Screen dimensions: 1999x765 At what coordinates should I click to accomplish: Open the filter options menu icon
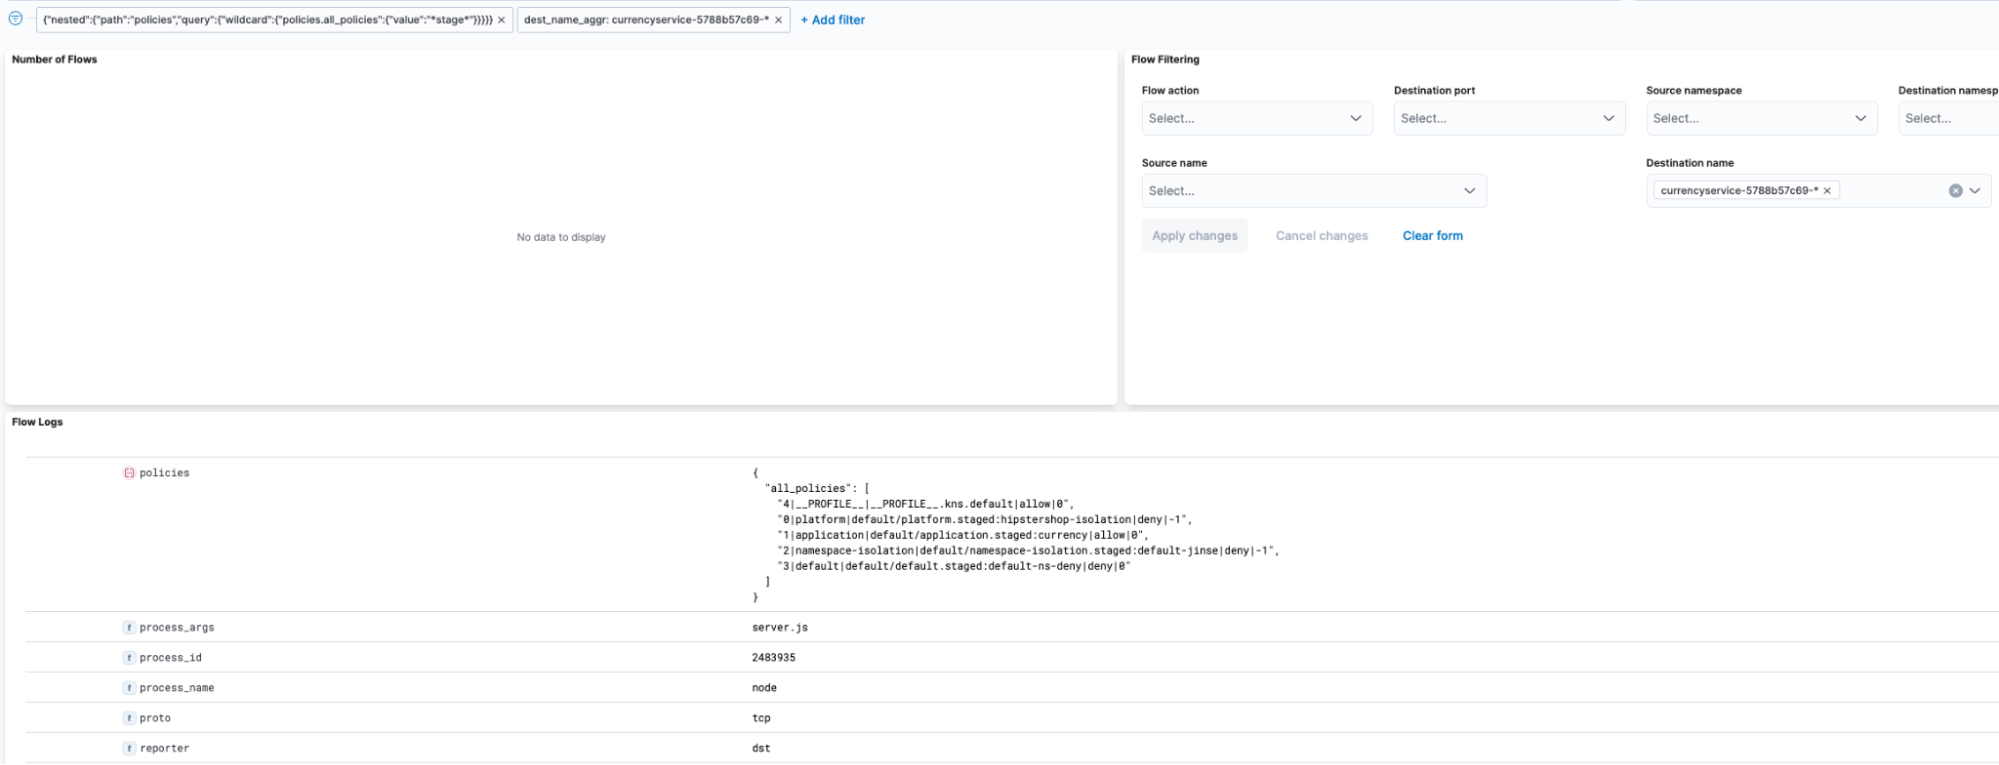coord(15,18)
